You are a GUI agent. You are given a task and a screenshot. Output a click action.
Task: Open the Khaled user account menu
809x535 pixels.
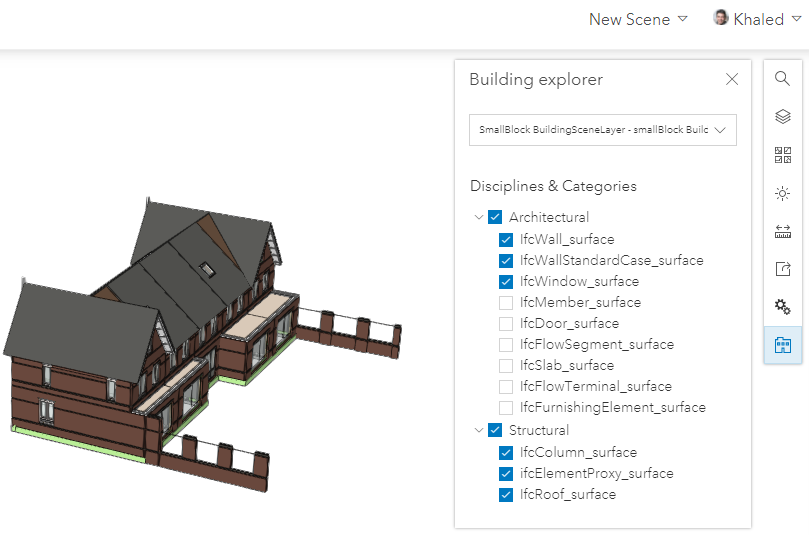click(x=757, y=19)
